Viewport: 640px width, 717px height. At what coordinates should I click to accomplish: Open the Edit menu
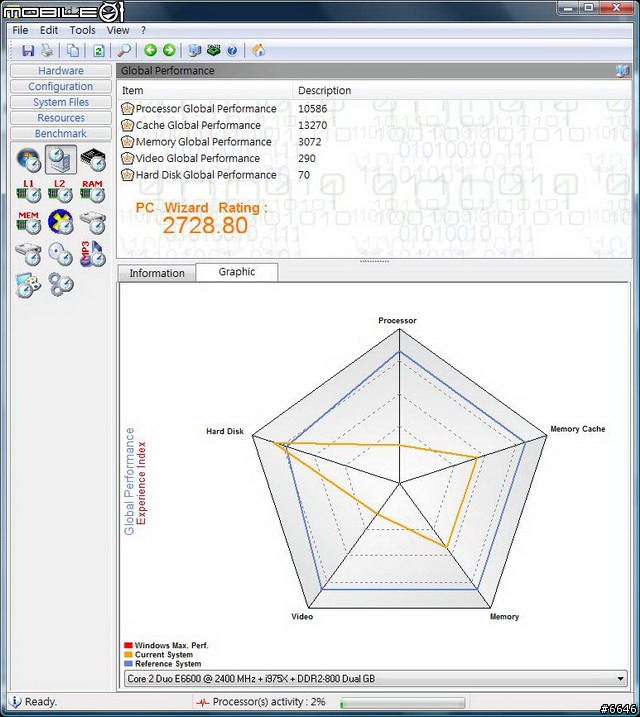(48, 30)
